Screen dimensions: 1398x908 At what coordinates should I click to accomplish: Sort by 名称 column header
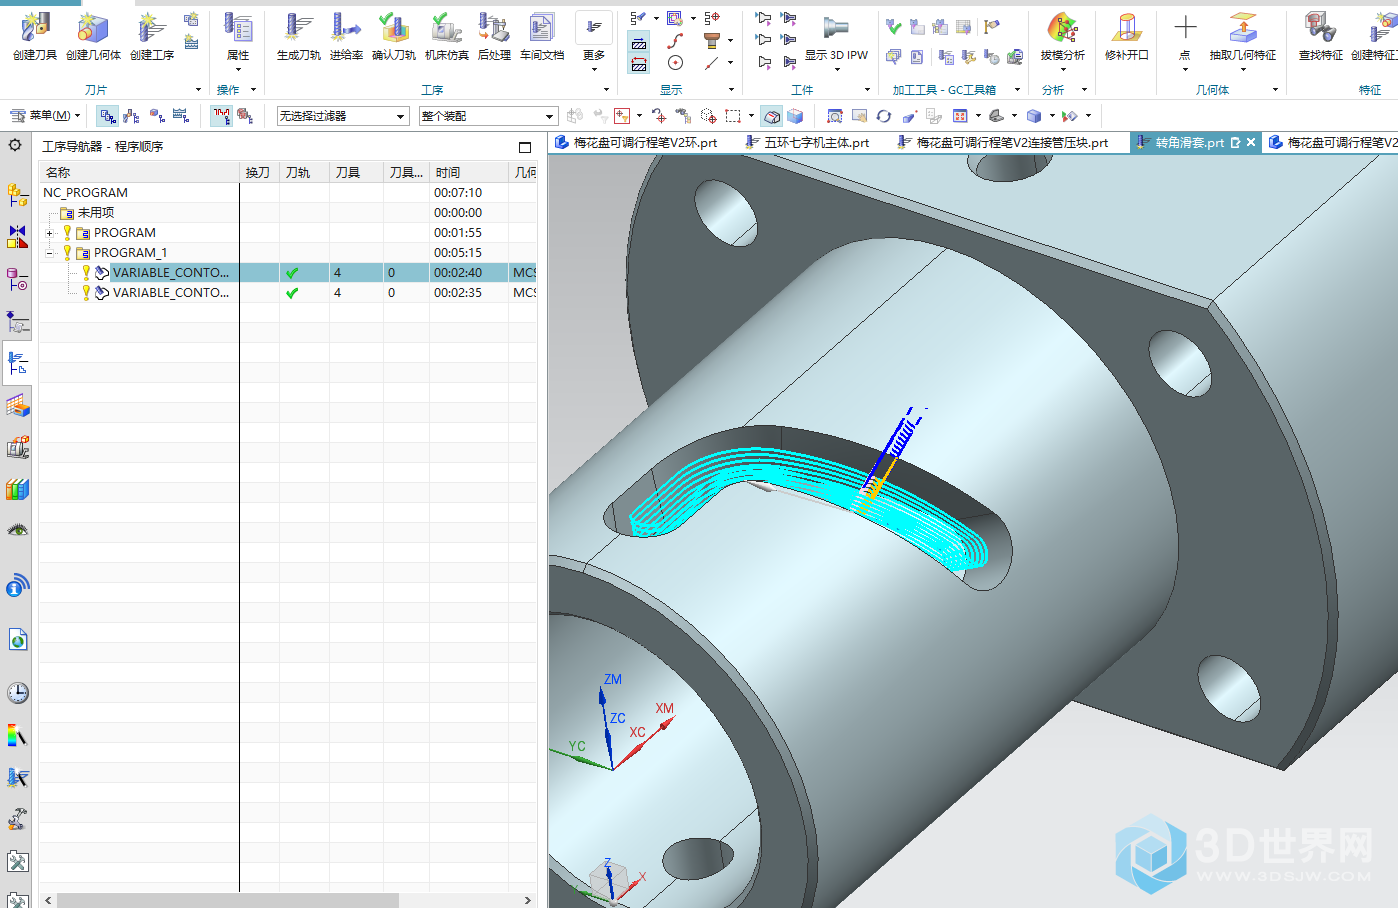tap(139, 172)
